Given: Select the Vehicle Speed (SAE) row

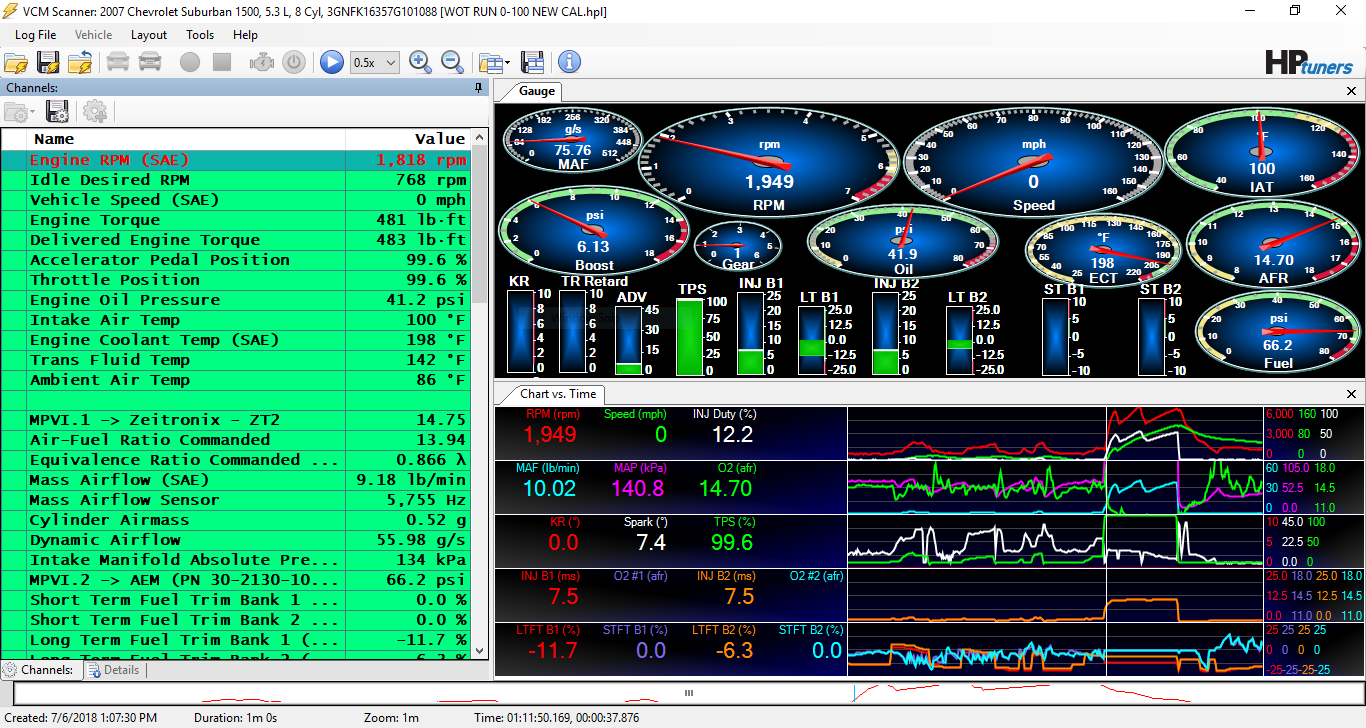Looking at the screenshot, I should tap(235, 200).
